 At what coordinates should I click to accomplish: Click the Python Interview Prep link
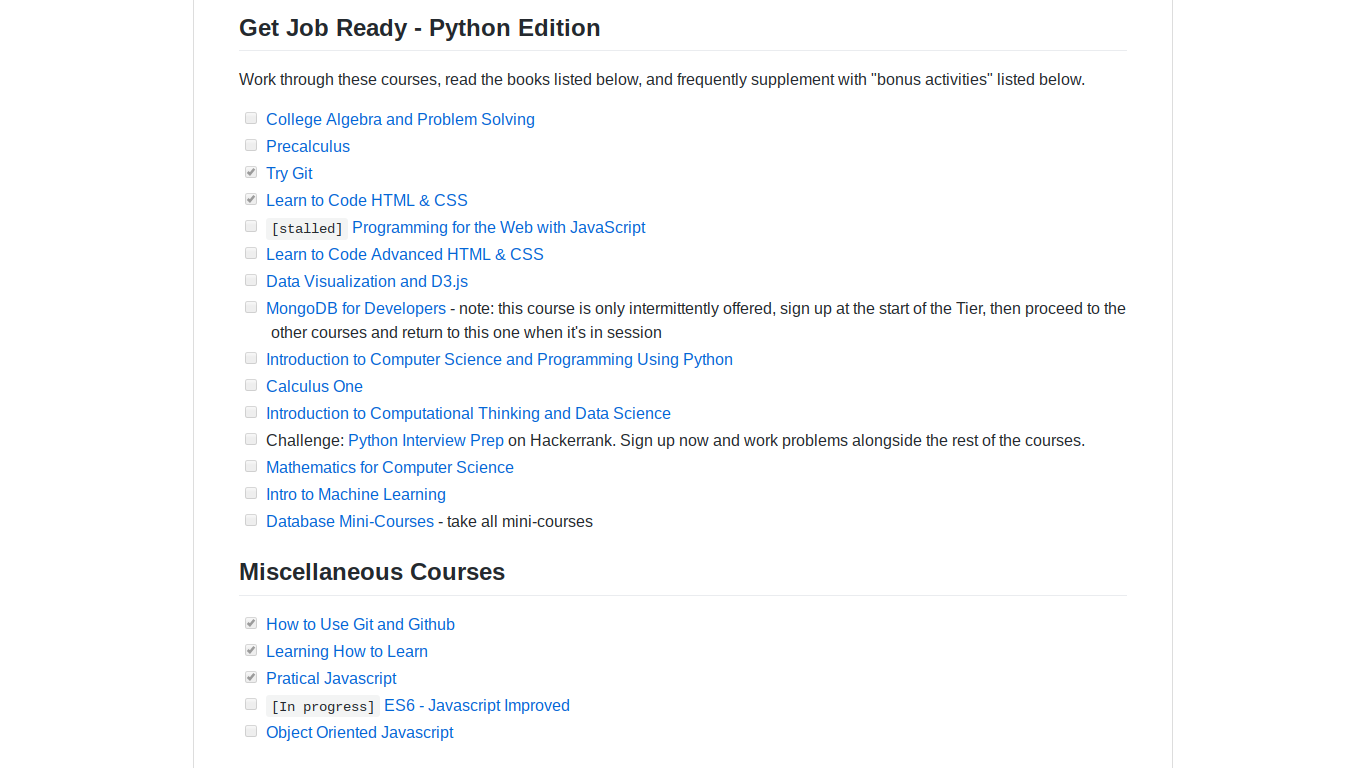(426, 440)
